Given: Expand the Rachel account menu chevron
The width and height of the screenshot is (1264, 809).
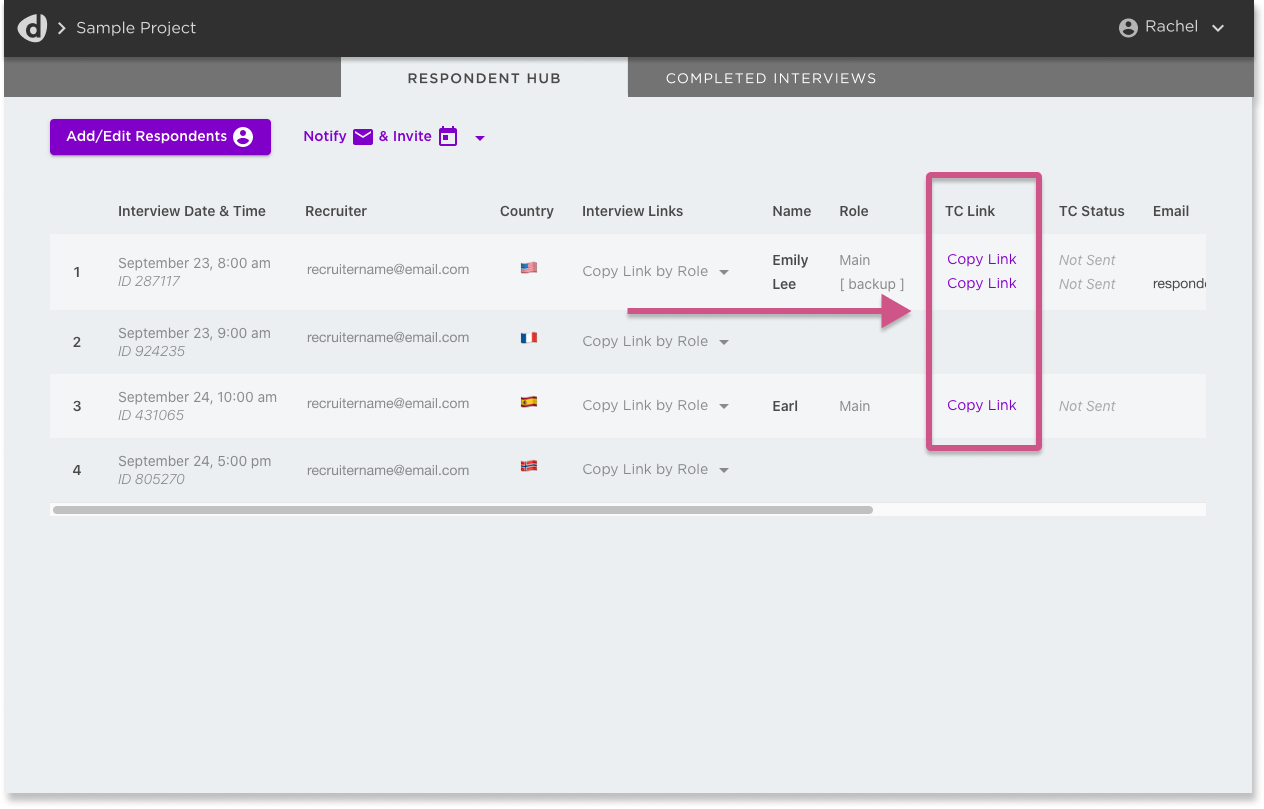Looking at the screenshot, I should pos(1218,29).
